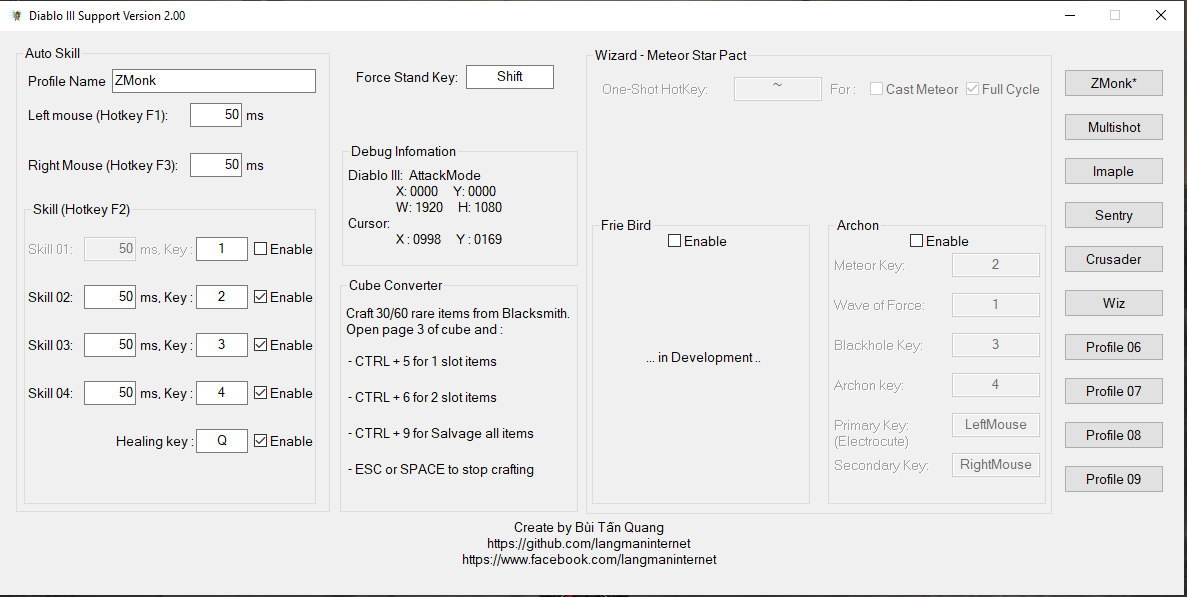Click the '... in Development ..' text

coord(703,358)
